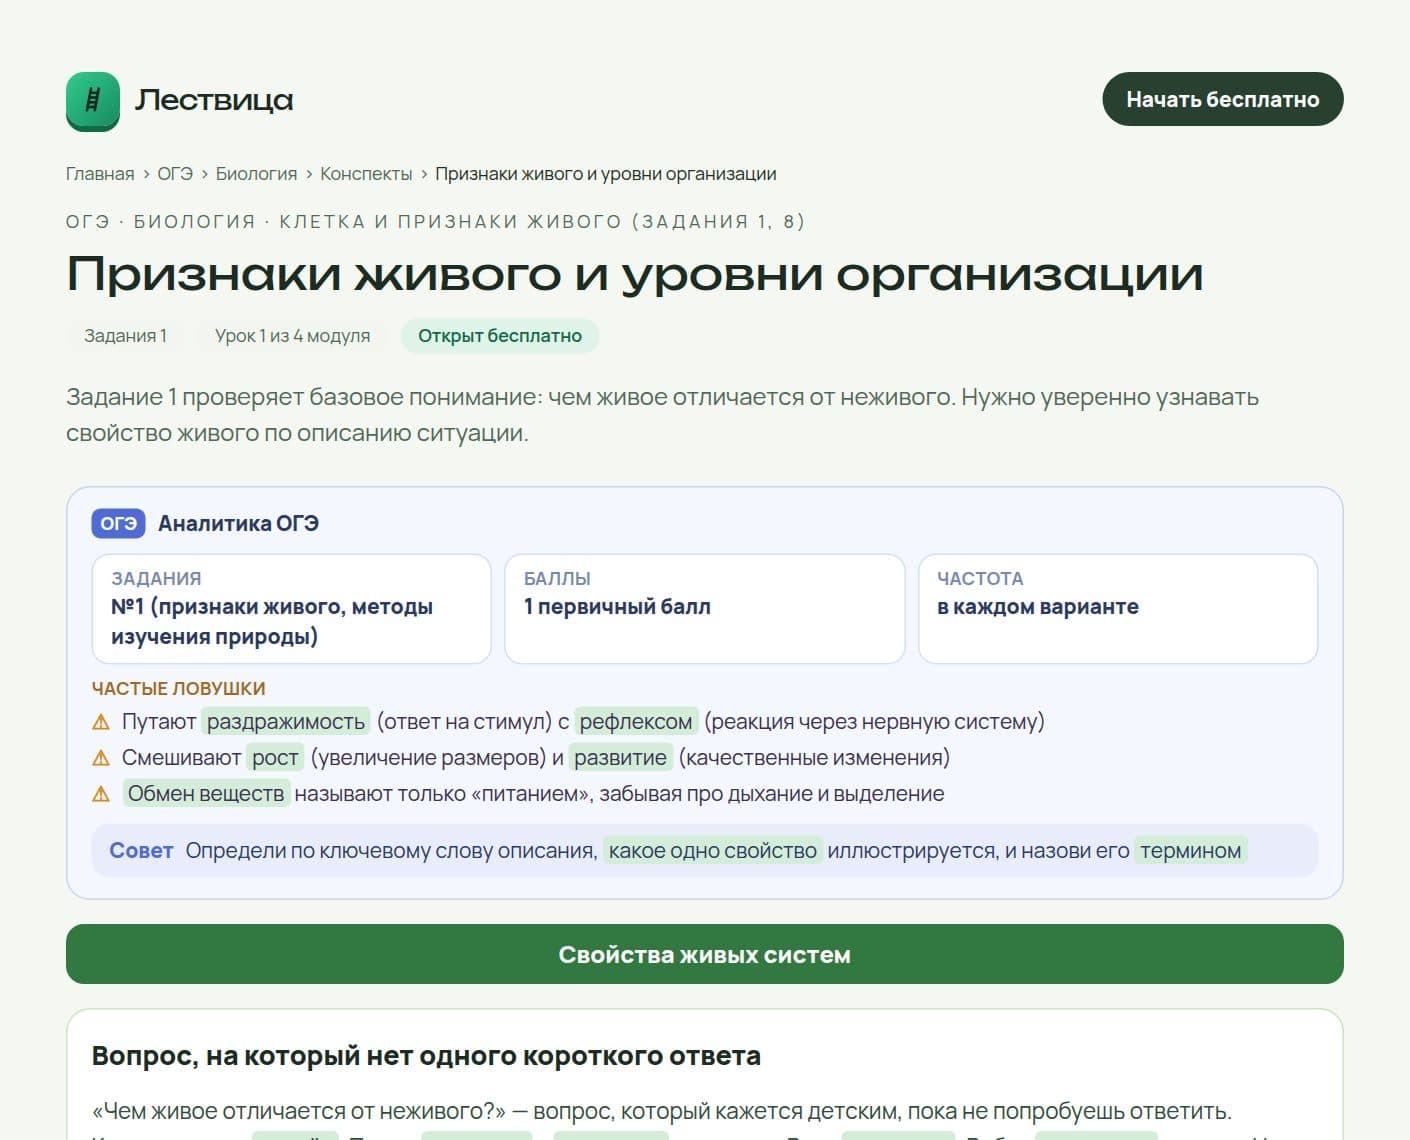Click the «1 первичный балл» card
The image size is (1410, 1140).
[x=704, y=609]
